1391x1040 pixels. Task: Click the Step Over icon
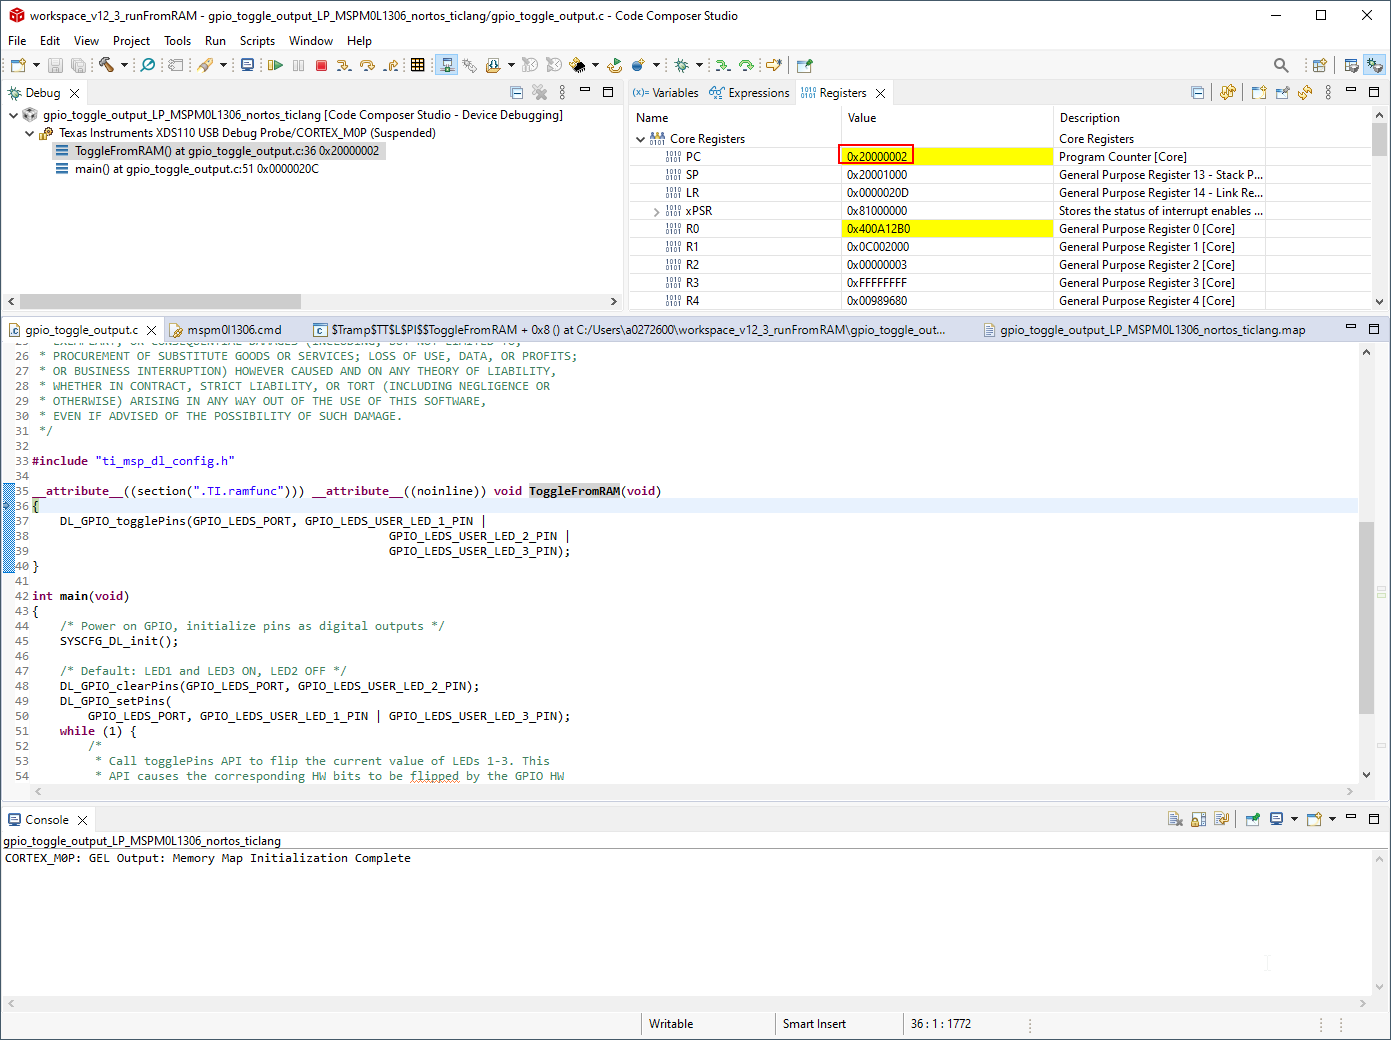point(367,65)
